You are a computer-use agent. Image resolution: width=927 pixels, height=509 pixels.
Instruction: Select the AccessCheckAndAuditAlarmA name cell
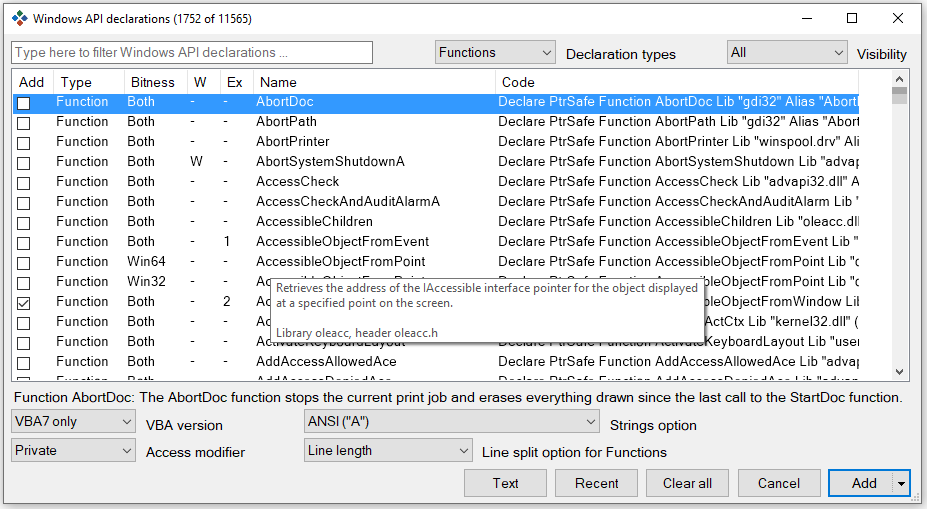(x=348, y=202)
